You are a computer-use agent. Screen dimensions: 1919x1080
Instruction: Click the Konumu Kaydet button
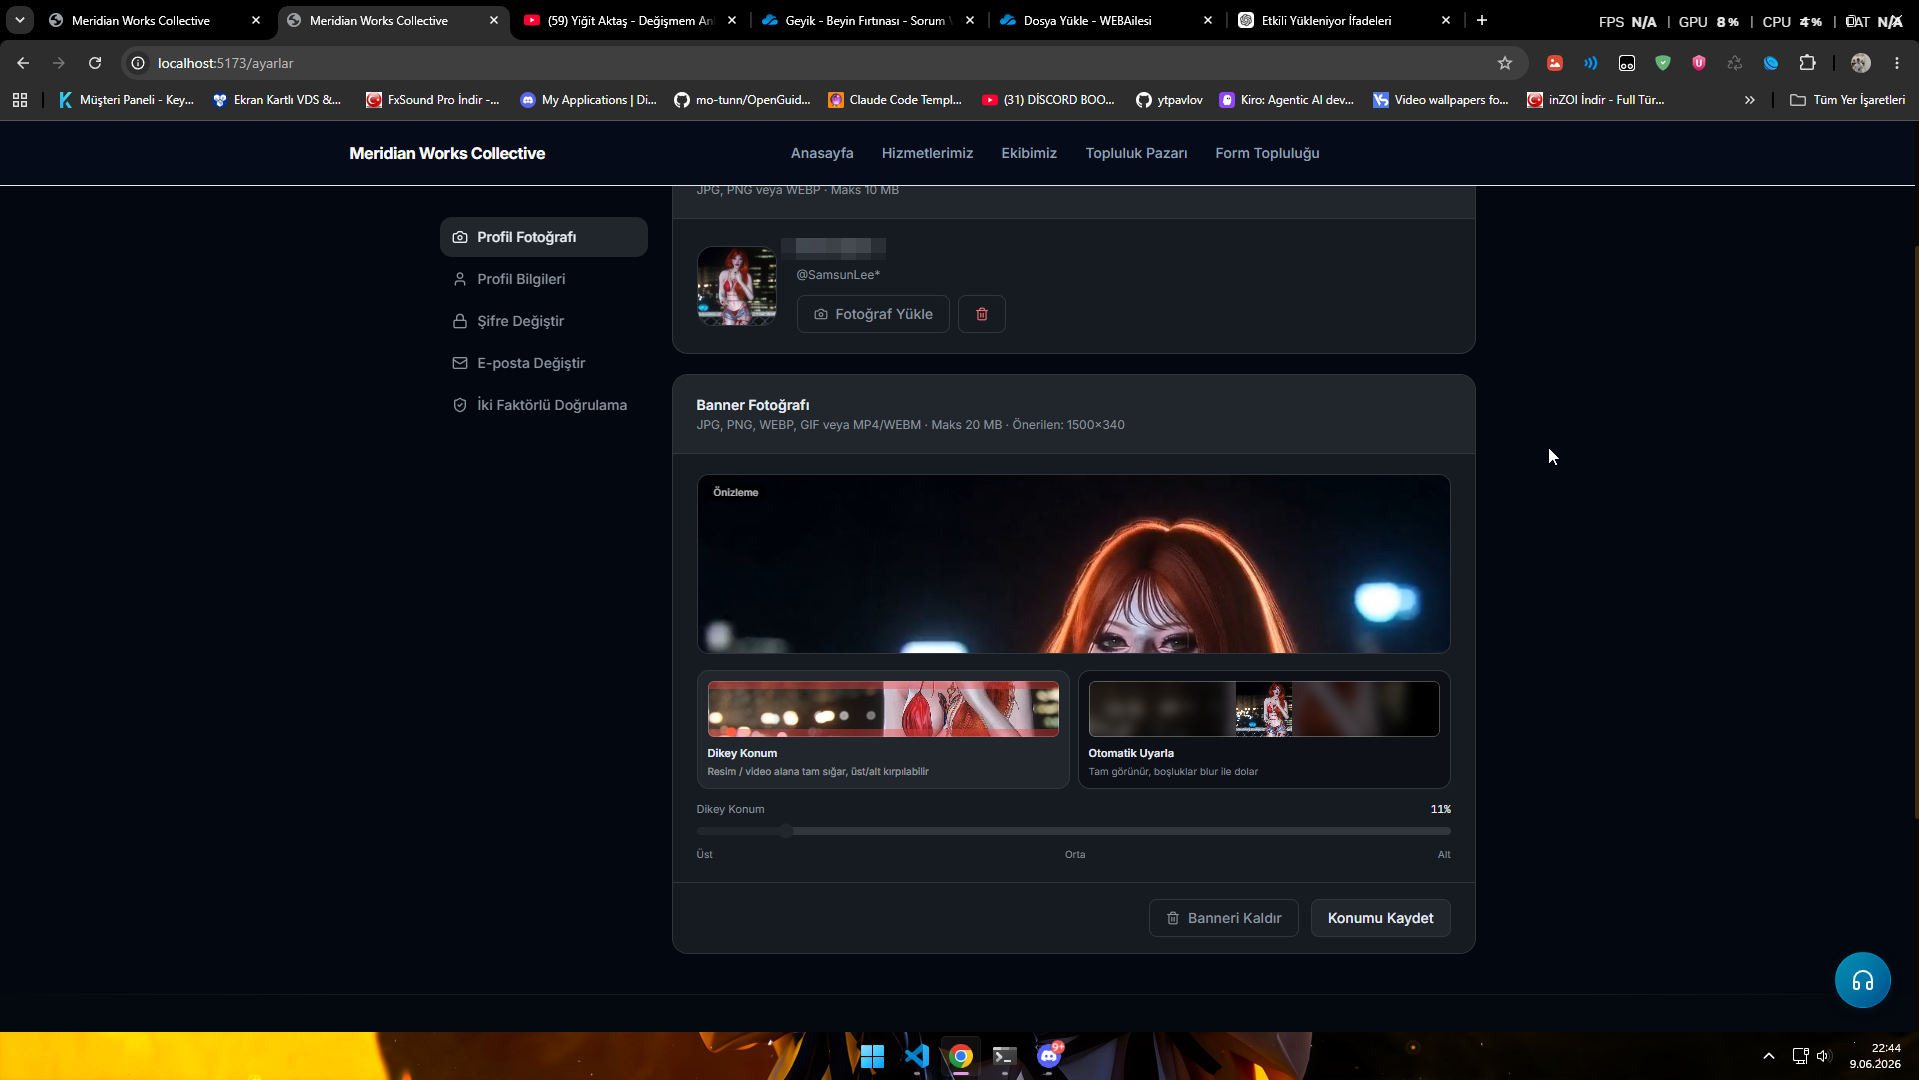coord(1380,918)
